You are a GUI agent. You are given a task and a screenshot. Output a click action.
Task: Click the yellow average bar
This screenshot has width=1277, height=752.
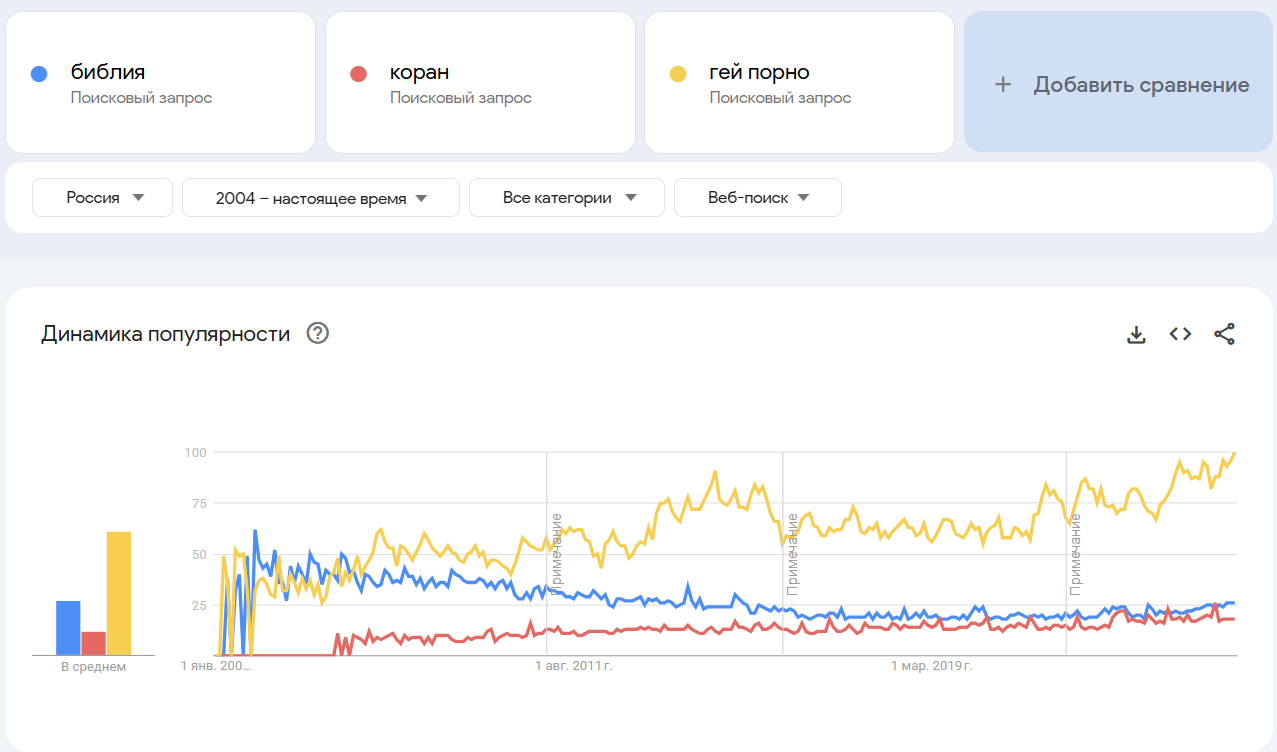pyautogui.click(x=119, y=593)
